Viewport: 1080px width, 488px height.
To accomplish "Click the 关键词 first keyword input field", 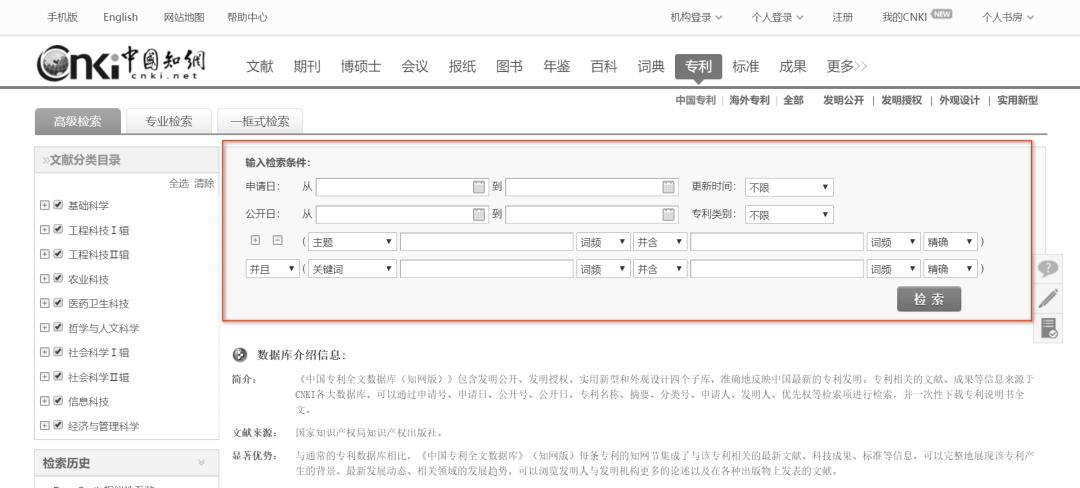I will [x=487, y=269].
